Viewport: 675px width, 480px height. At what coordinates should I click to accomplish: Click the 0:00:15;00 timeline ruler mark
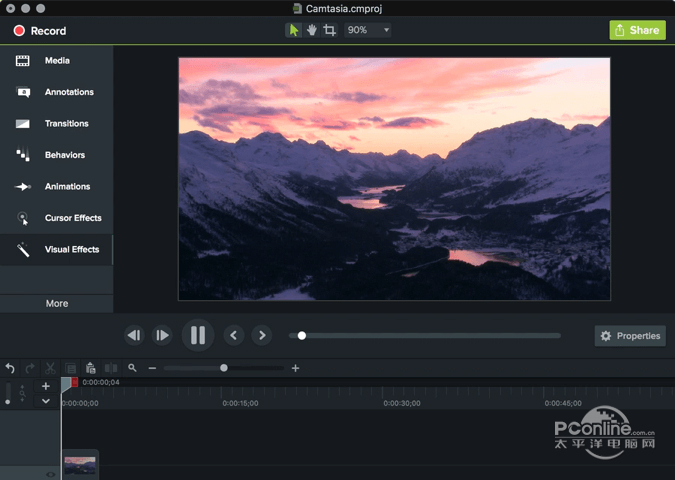click(x=240, y=403)
